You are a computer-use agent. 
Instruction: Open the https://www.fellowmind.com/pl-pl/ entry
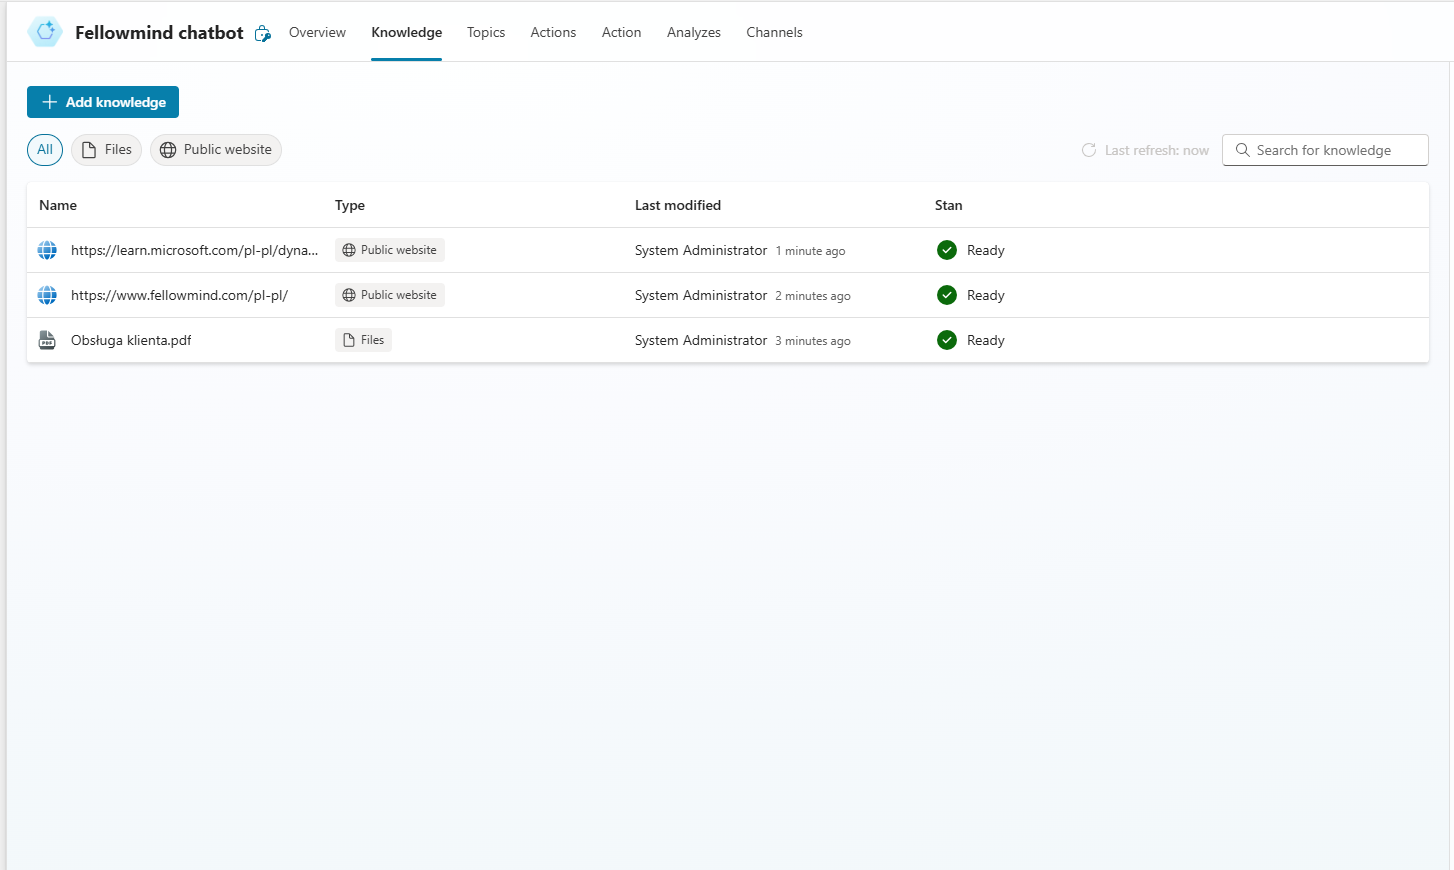(180, 295)
